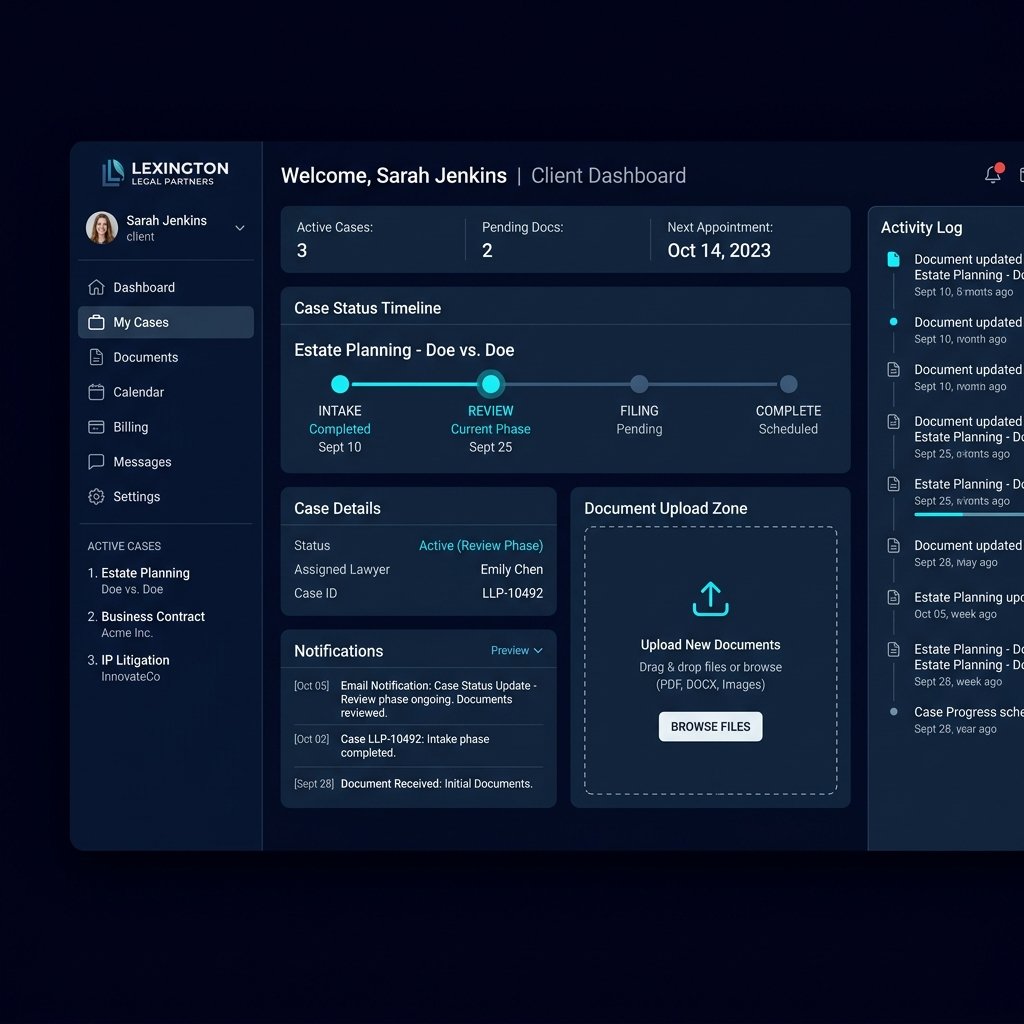Screen dimensions: 1024x1024
Task: Open the Business Contract Acme Inc. case
Action: pos(146,624)
